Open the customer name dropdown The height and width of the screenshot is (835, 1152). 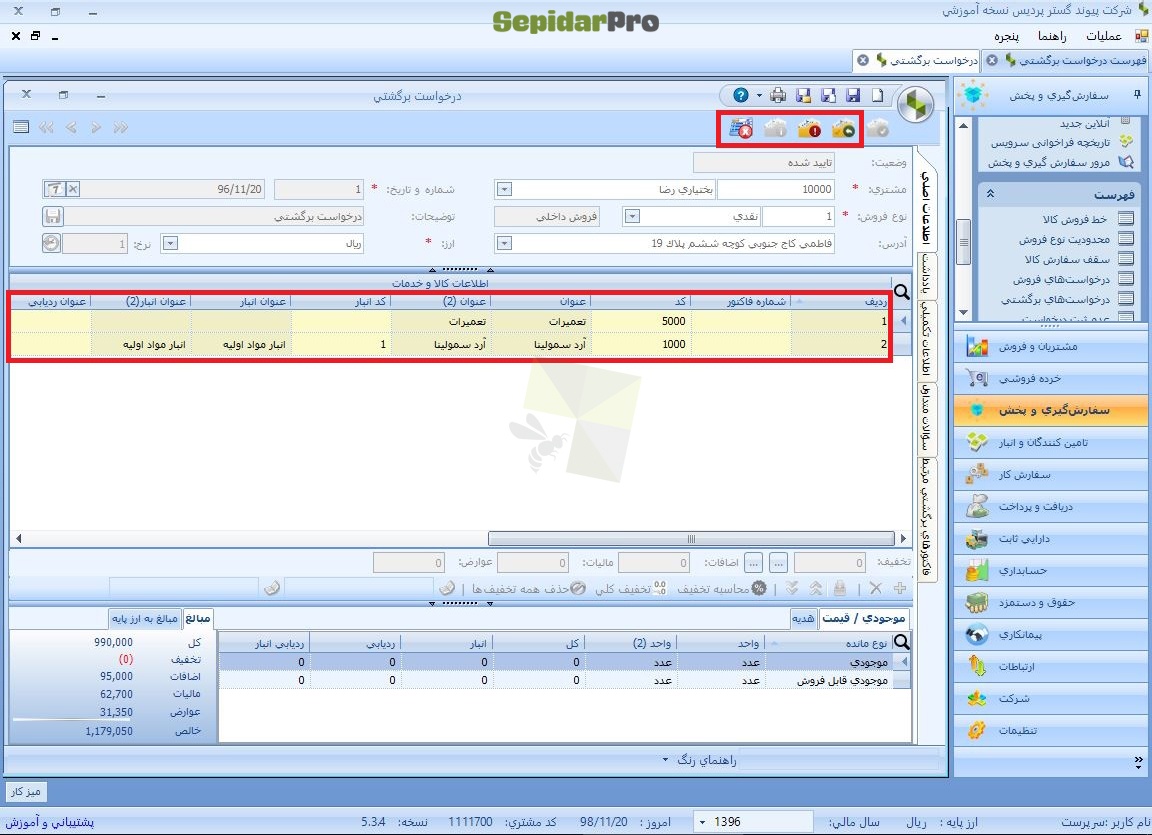[504, 189]
